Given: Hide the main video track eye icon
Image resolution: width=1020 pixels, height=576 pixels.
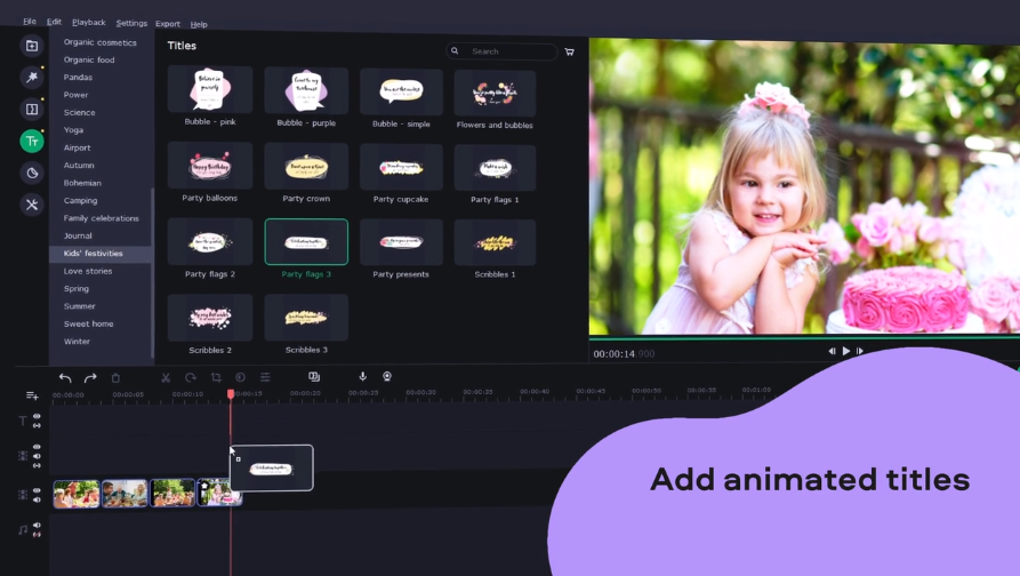Looking at the screenshot, I should (x=37, y=490).
